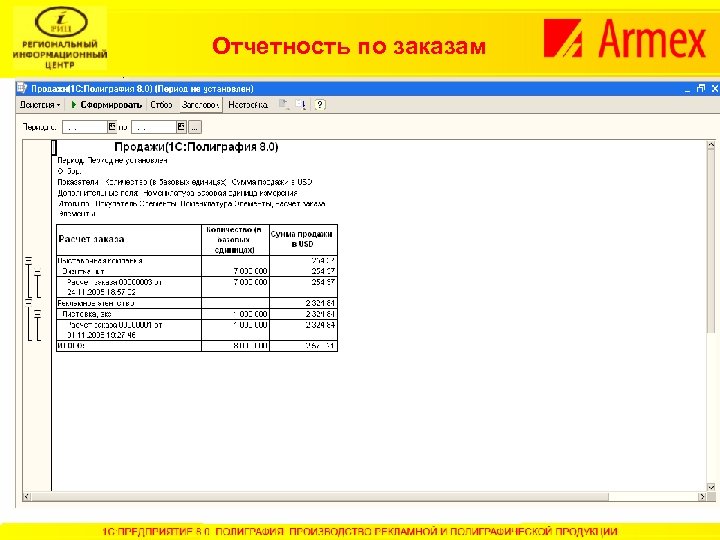Click the green Сформировать play icon
720x540 pixels.
point(73,105)
